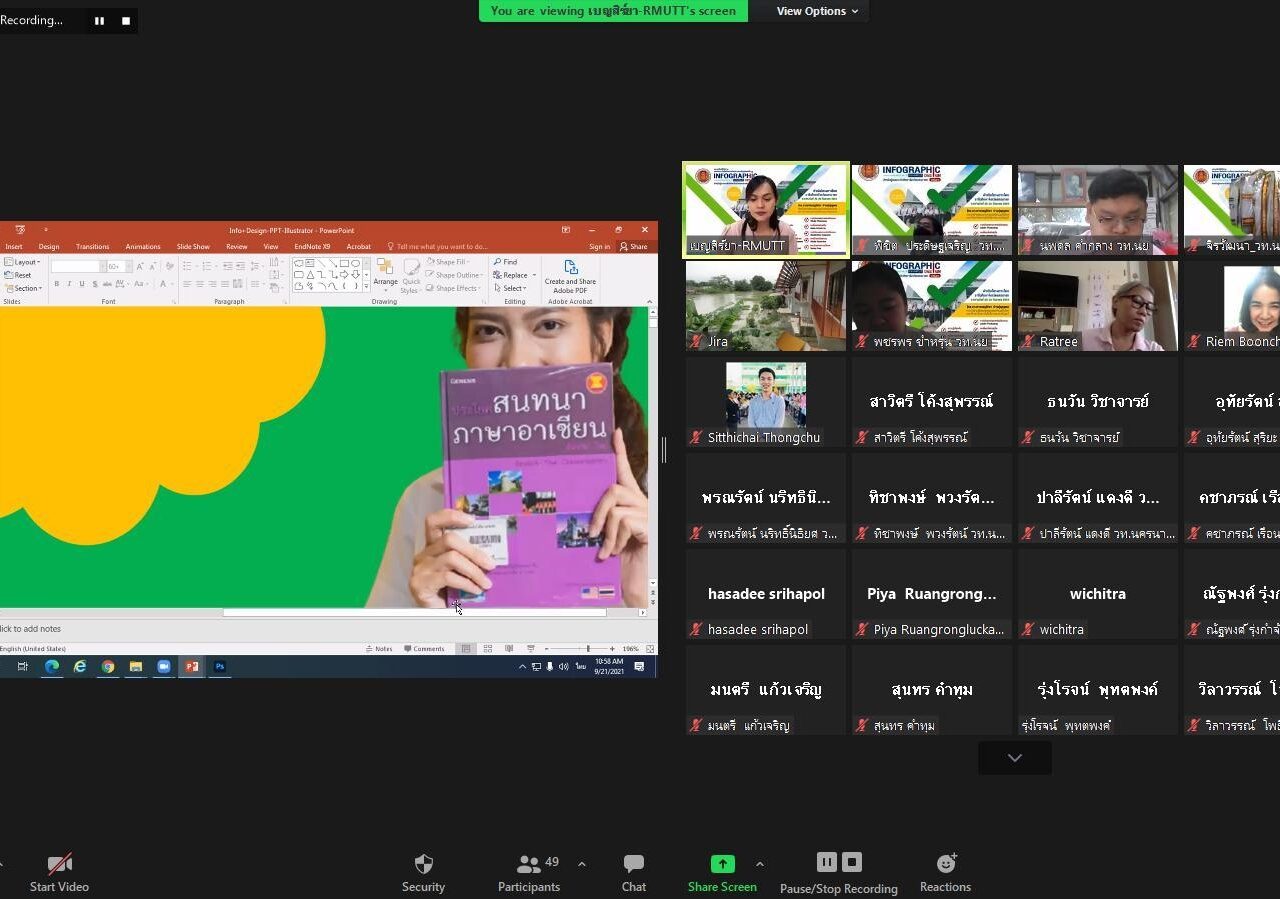Expand Share Screen options caret
Screen dimensions: 1280x899
tap(759, 864)
